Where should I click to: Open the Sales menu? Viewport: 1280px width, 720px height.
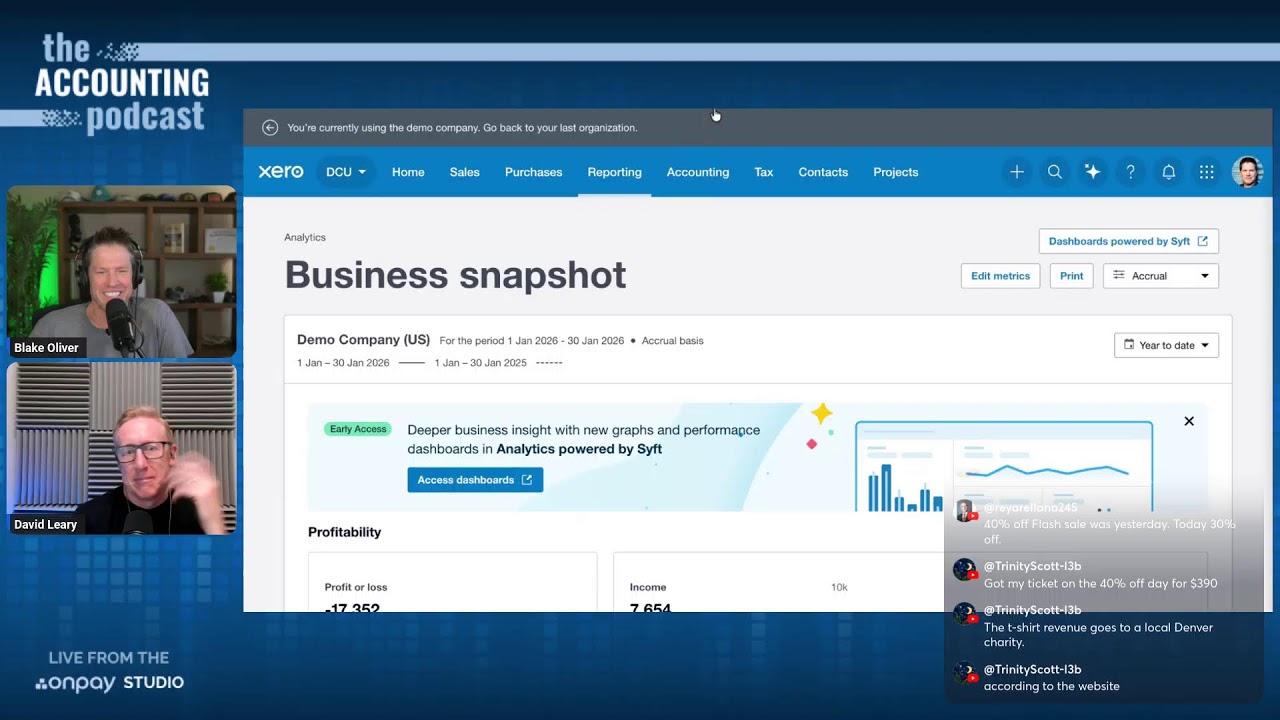tap(465, 172)
